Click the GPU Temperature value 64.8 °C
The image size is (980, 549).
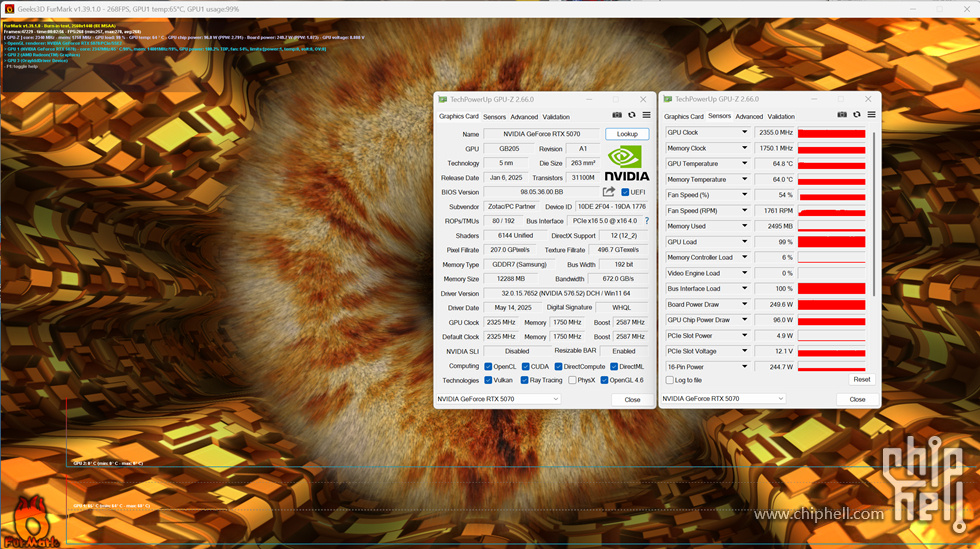[775, 164]
